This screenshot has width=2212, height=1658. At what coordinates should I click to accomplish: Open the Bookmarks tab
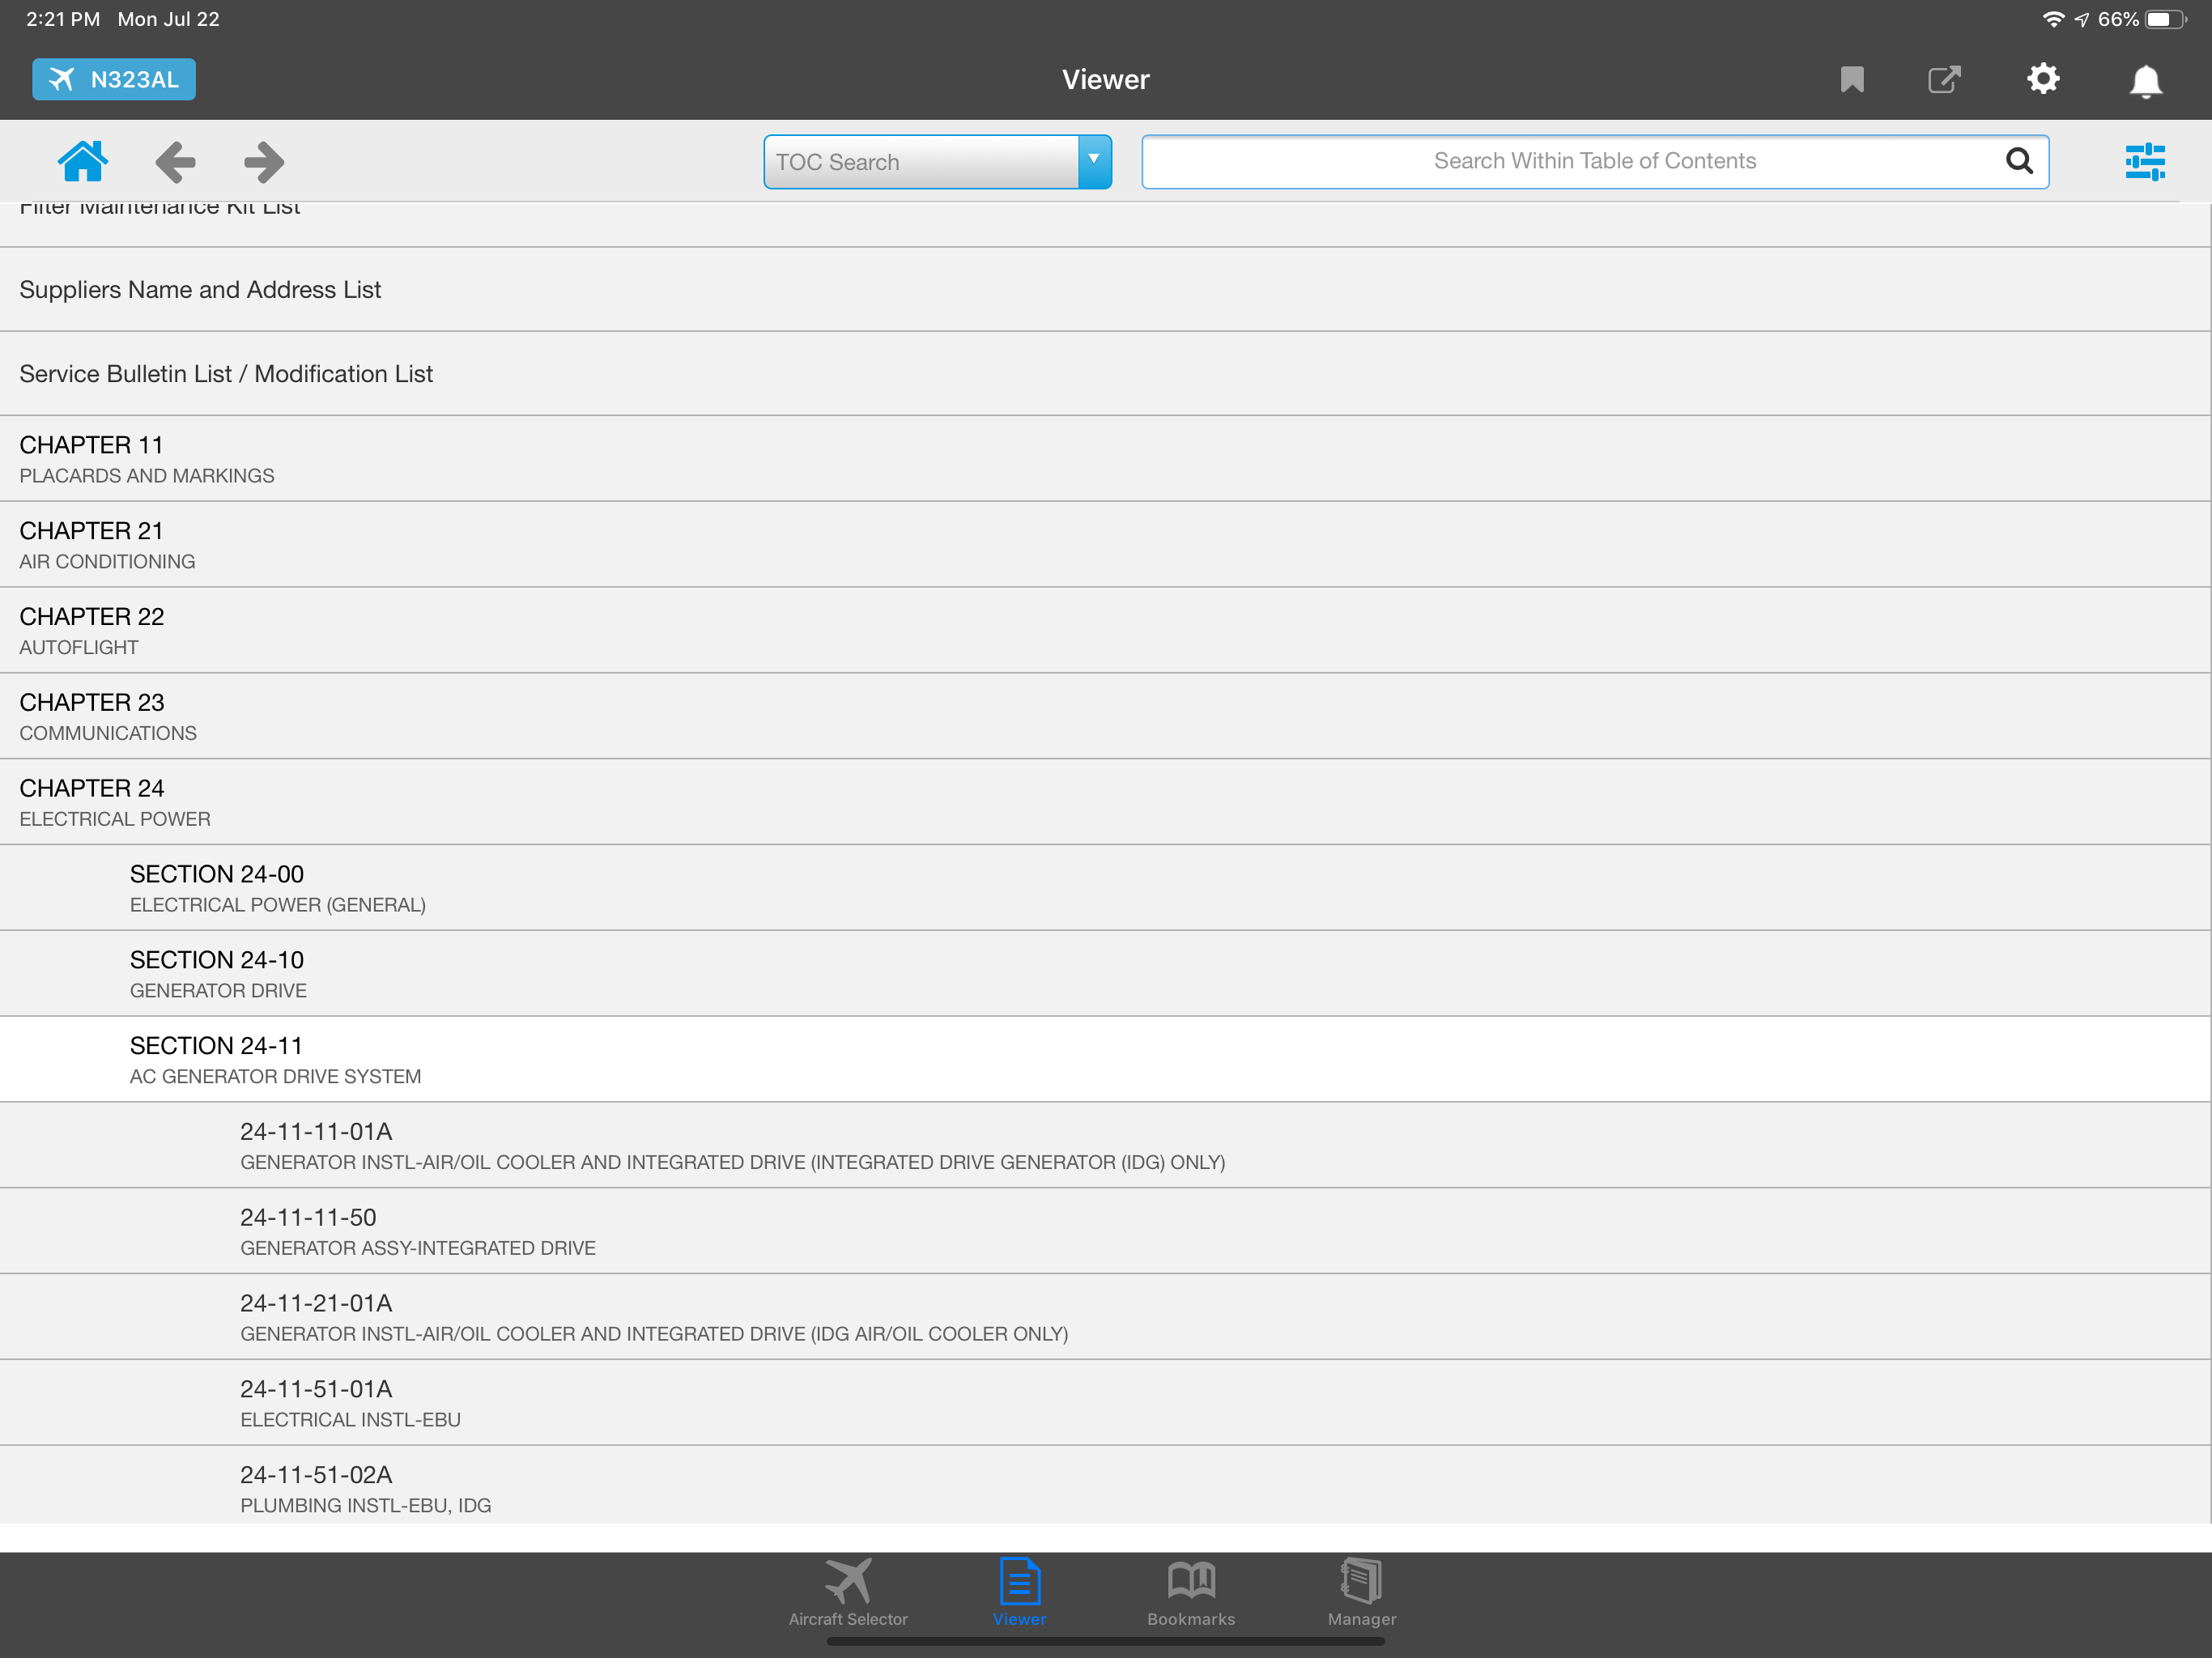(1190, 1591)
